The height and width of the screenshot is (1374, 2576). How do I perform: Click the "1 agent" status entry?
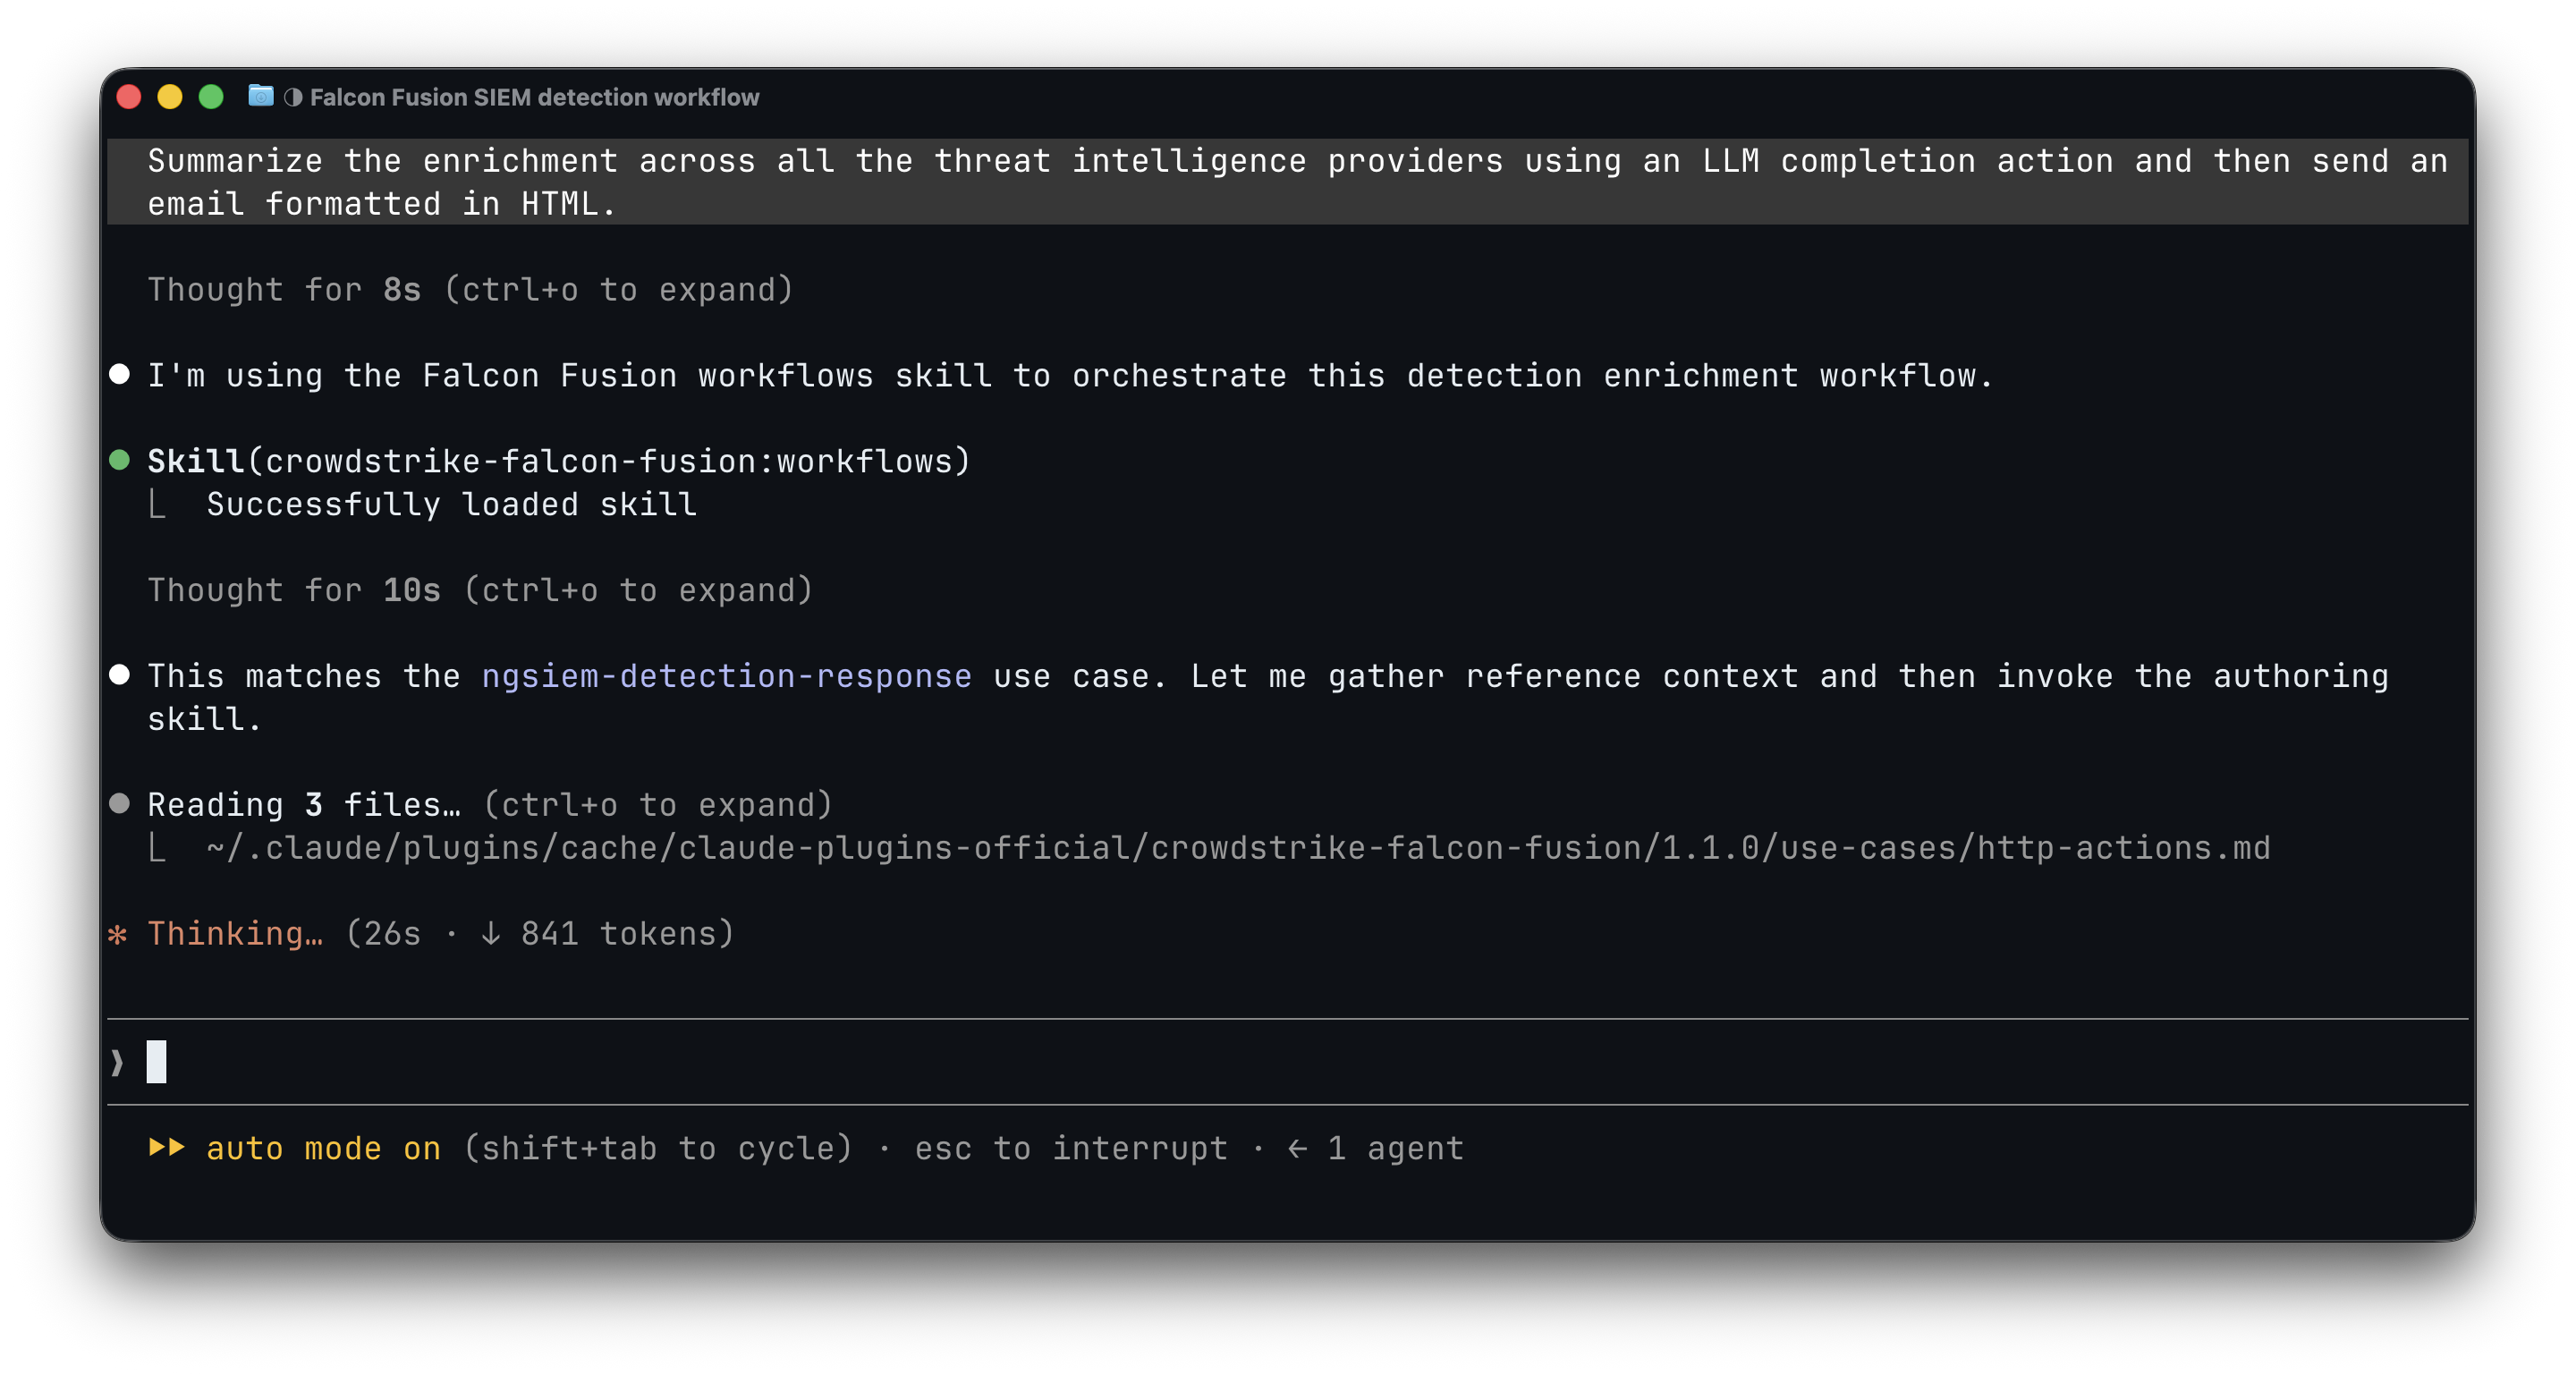tap(1395, 1148)
